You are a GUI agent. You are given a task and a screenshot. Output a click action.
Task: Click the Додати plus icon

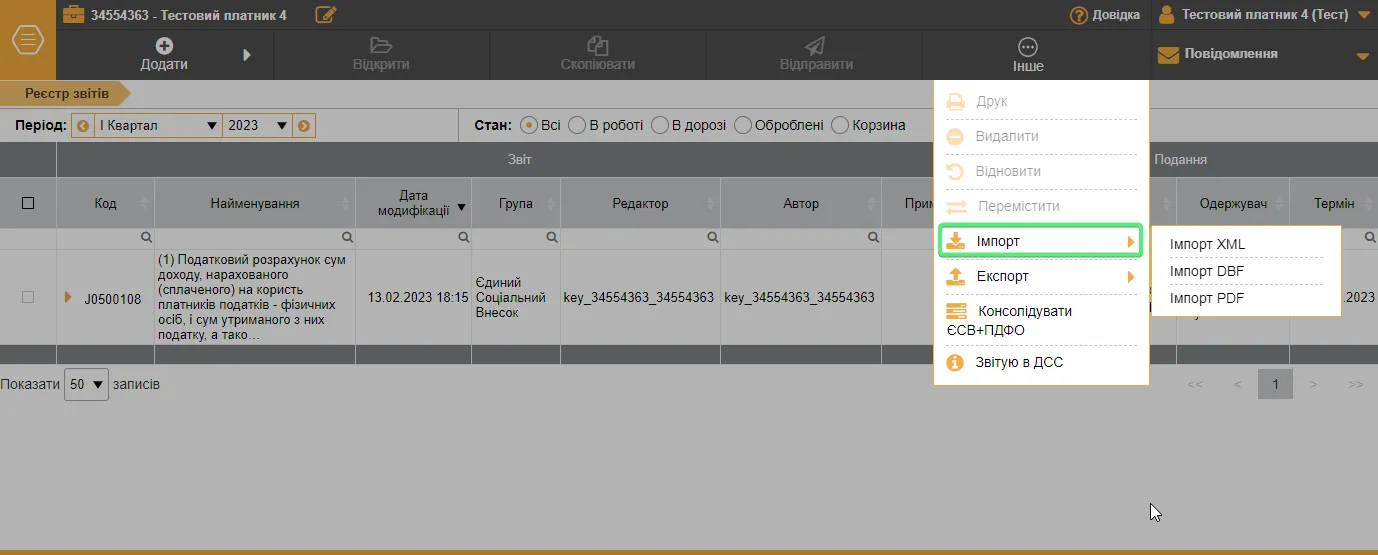164,45
